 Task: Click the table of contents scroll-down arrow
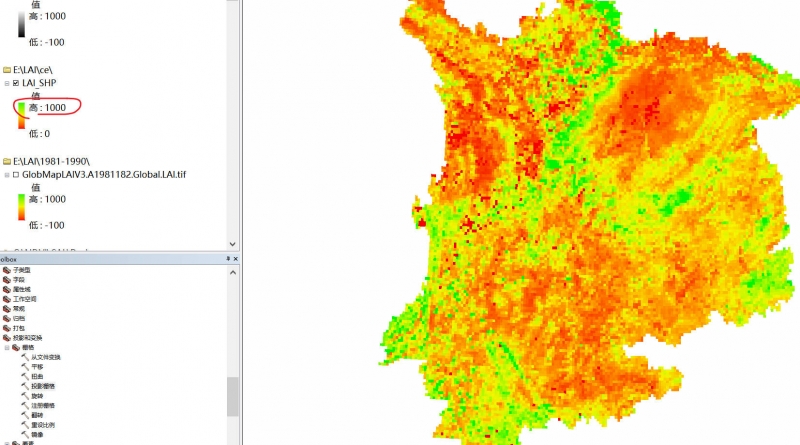[x=233, y=243]
